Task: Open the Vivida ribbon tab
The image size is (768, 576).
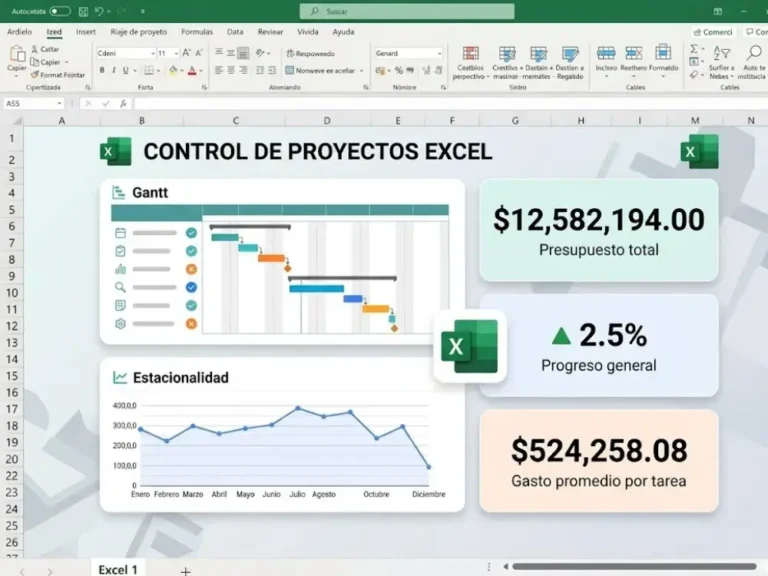Action: tap(308, 32)
